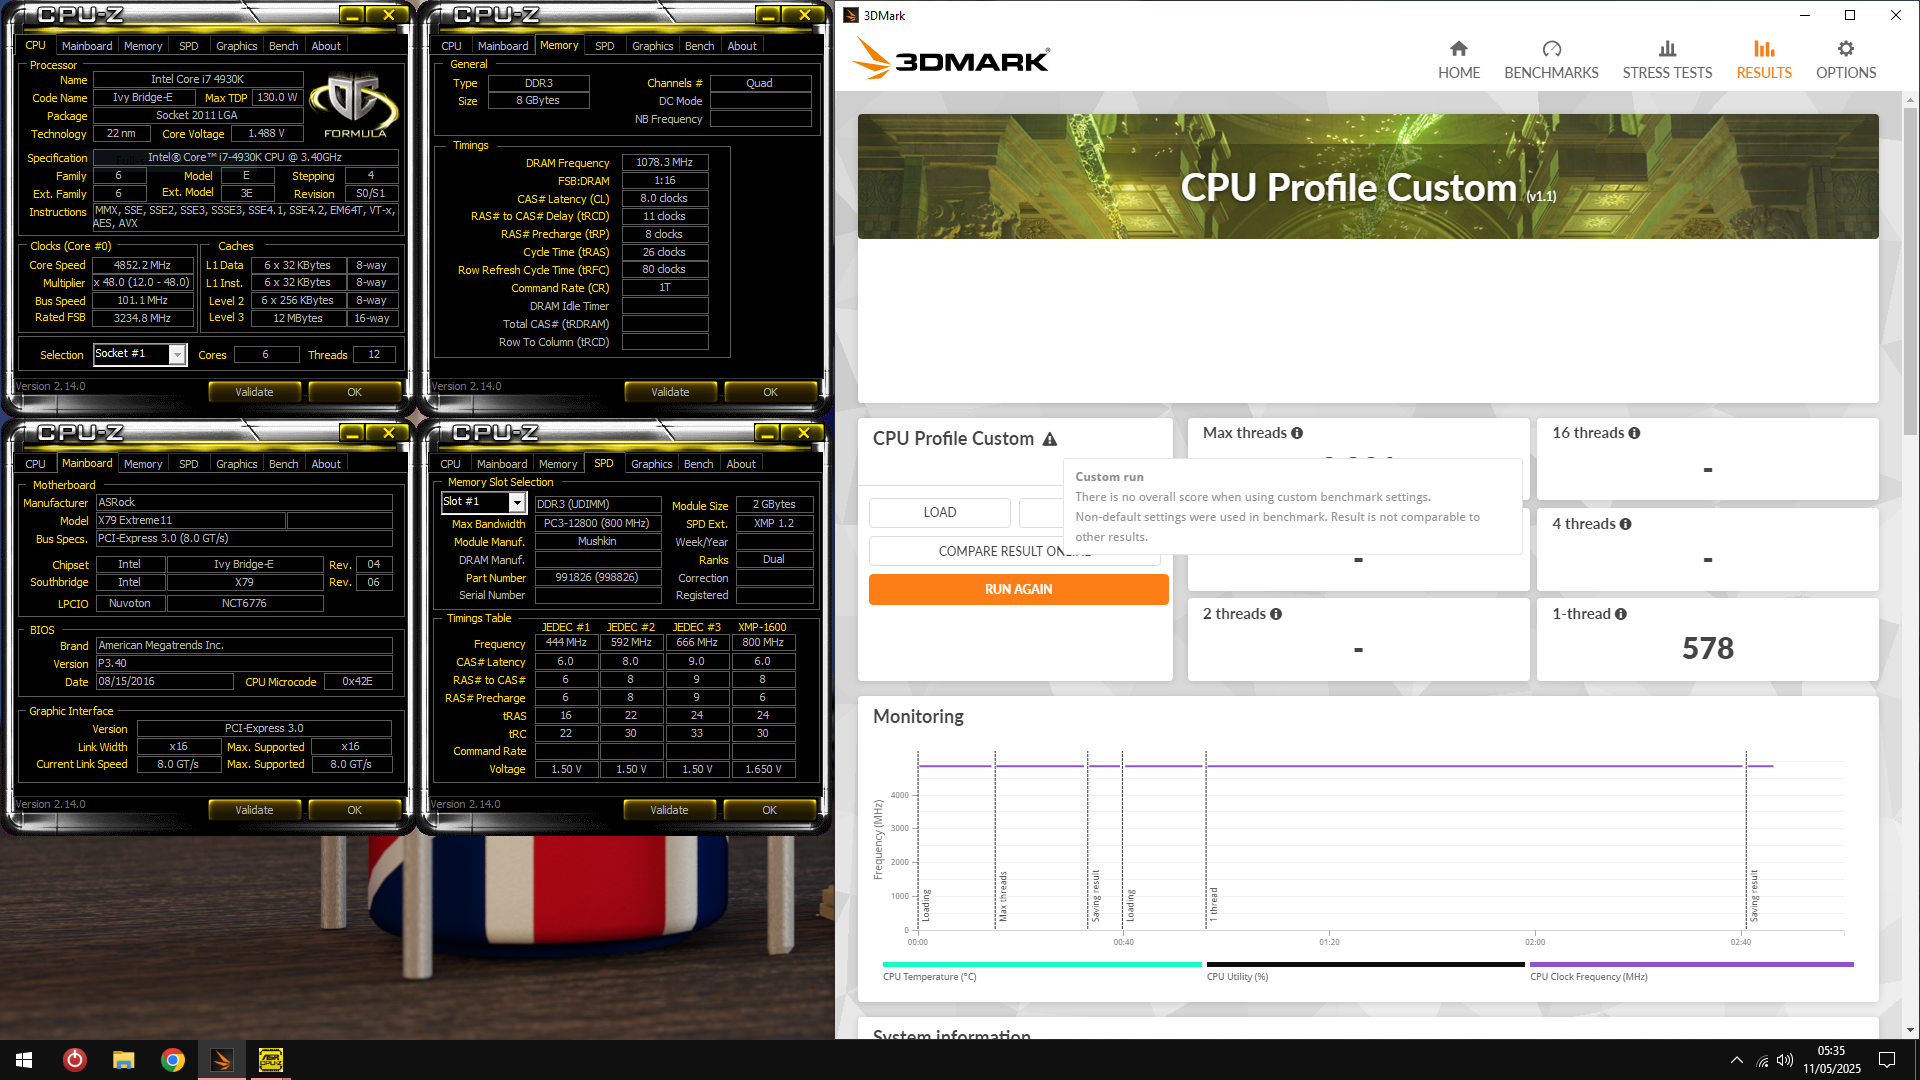Open the notification center icon
The width and height of the screenshot is (1920, 1080).
pos(1887,1060)
